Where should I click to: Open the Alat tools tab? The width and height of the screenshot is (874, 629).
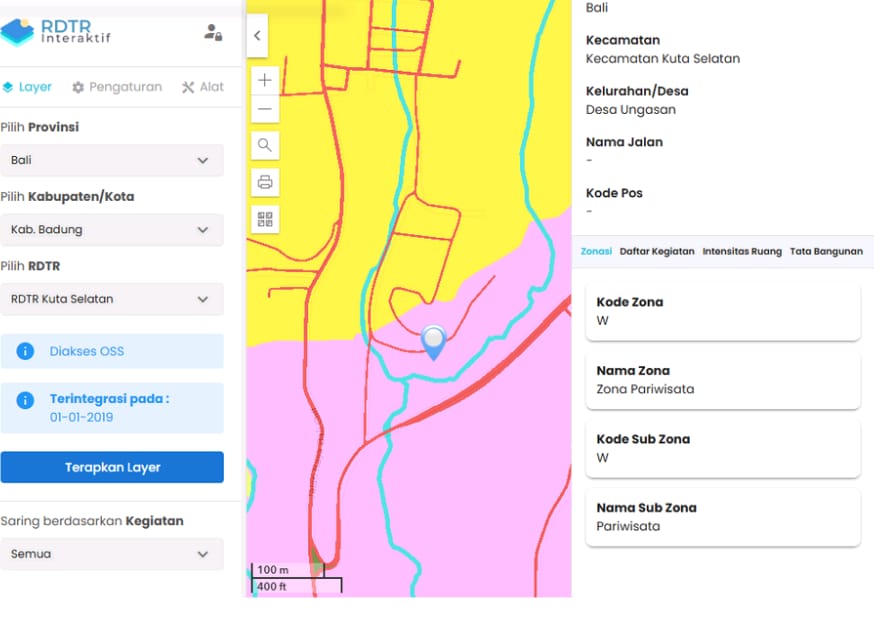[x=202, y=87]
